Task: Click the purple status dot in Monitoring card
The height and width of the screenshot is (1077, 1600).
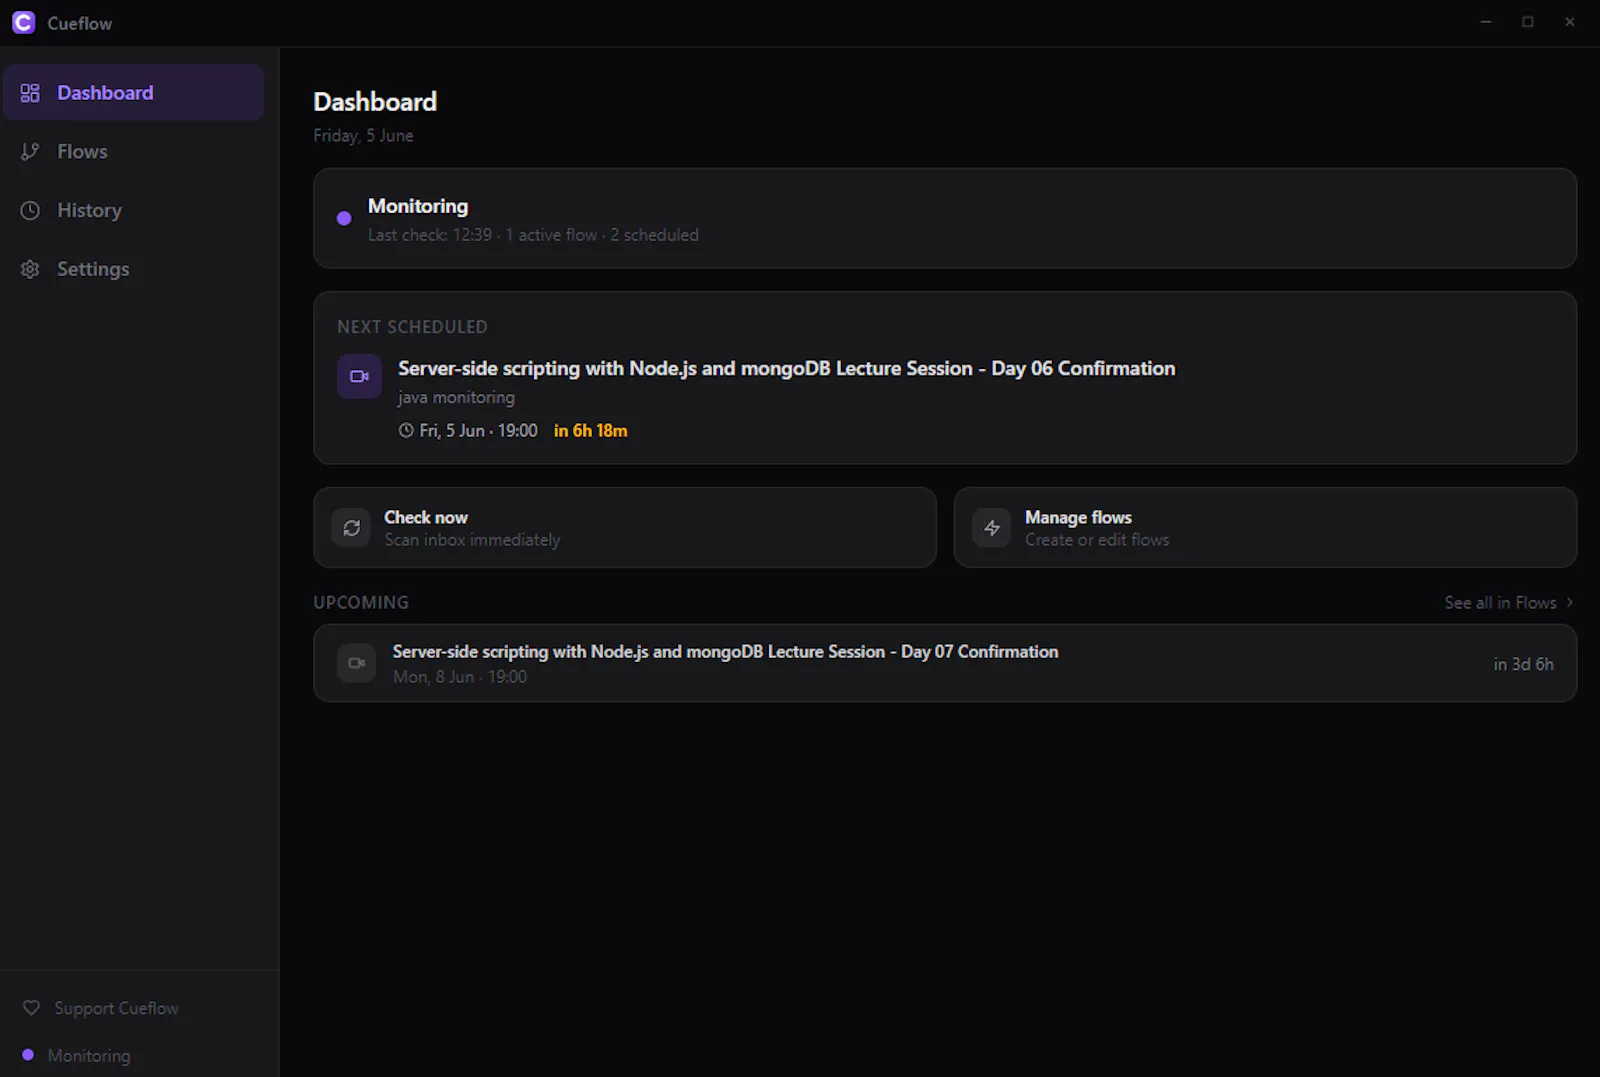Action: coord(344,218)
